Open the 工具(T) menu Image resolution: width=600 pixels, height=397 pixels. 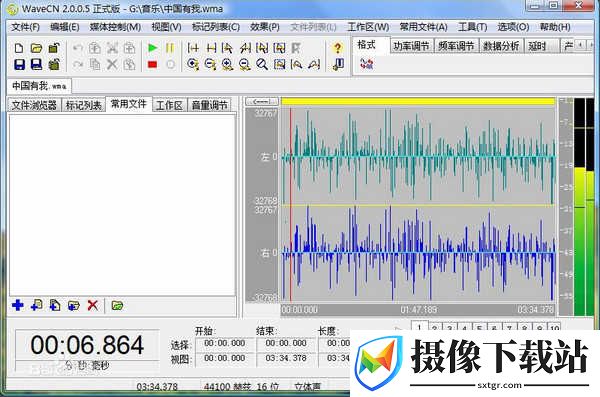[473, 27]
